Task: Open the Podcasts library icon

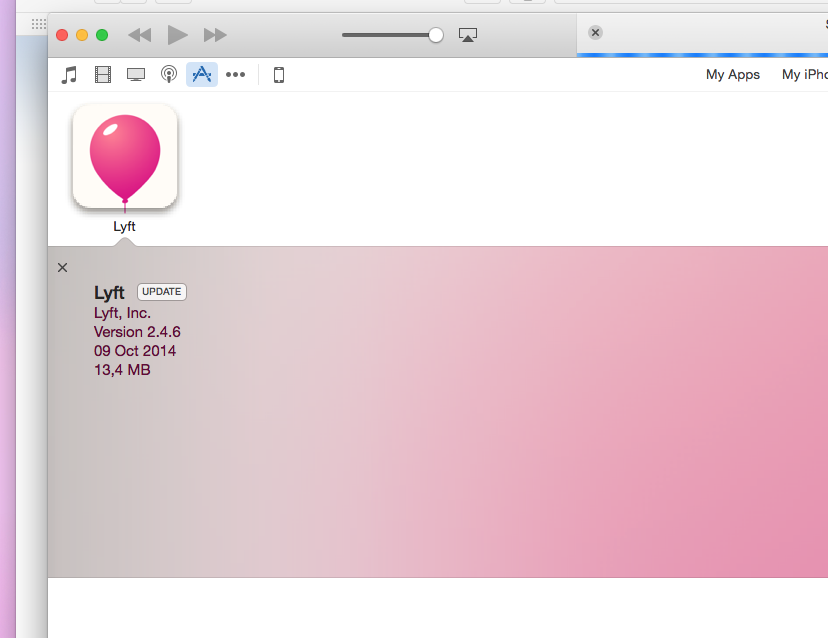Action: pyautogui.click(x=169, y=74)
